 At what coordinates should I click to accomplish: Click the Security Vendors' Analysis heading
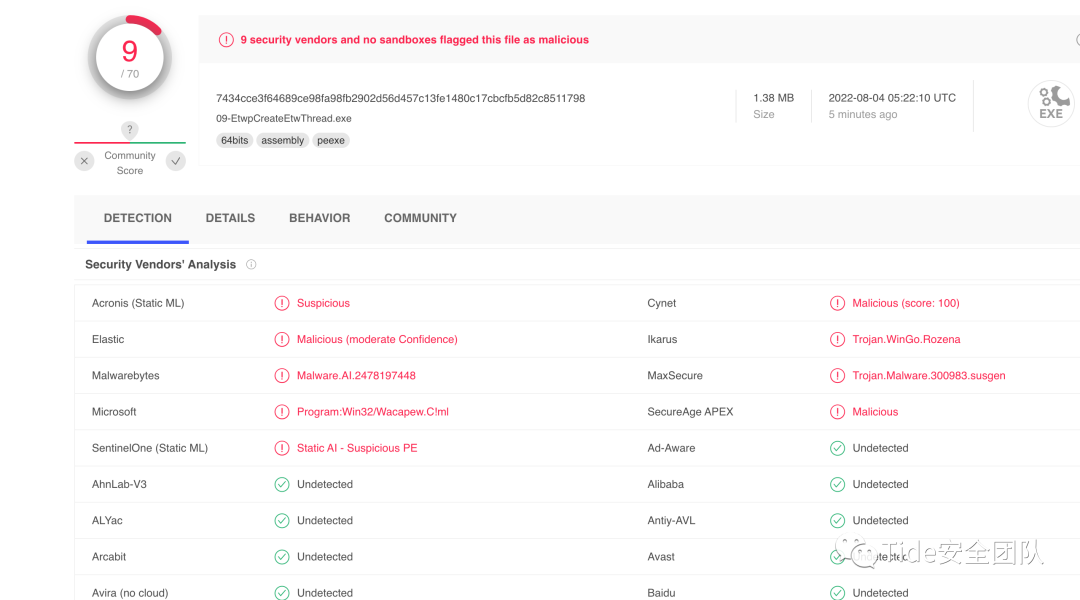point(160,265)
